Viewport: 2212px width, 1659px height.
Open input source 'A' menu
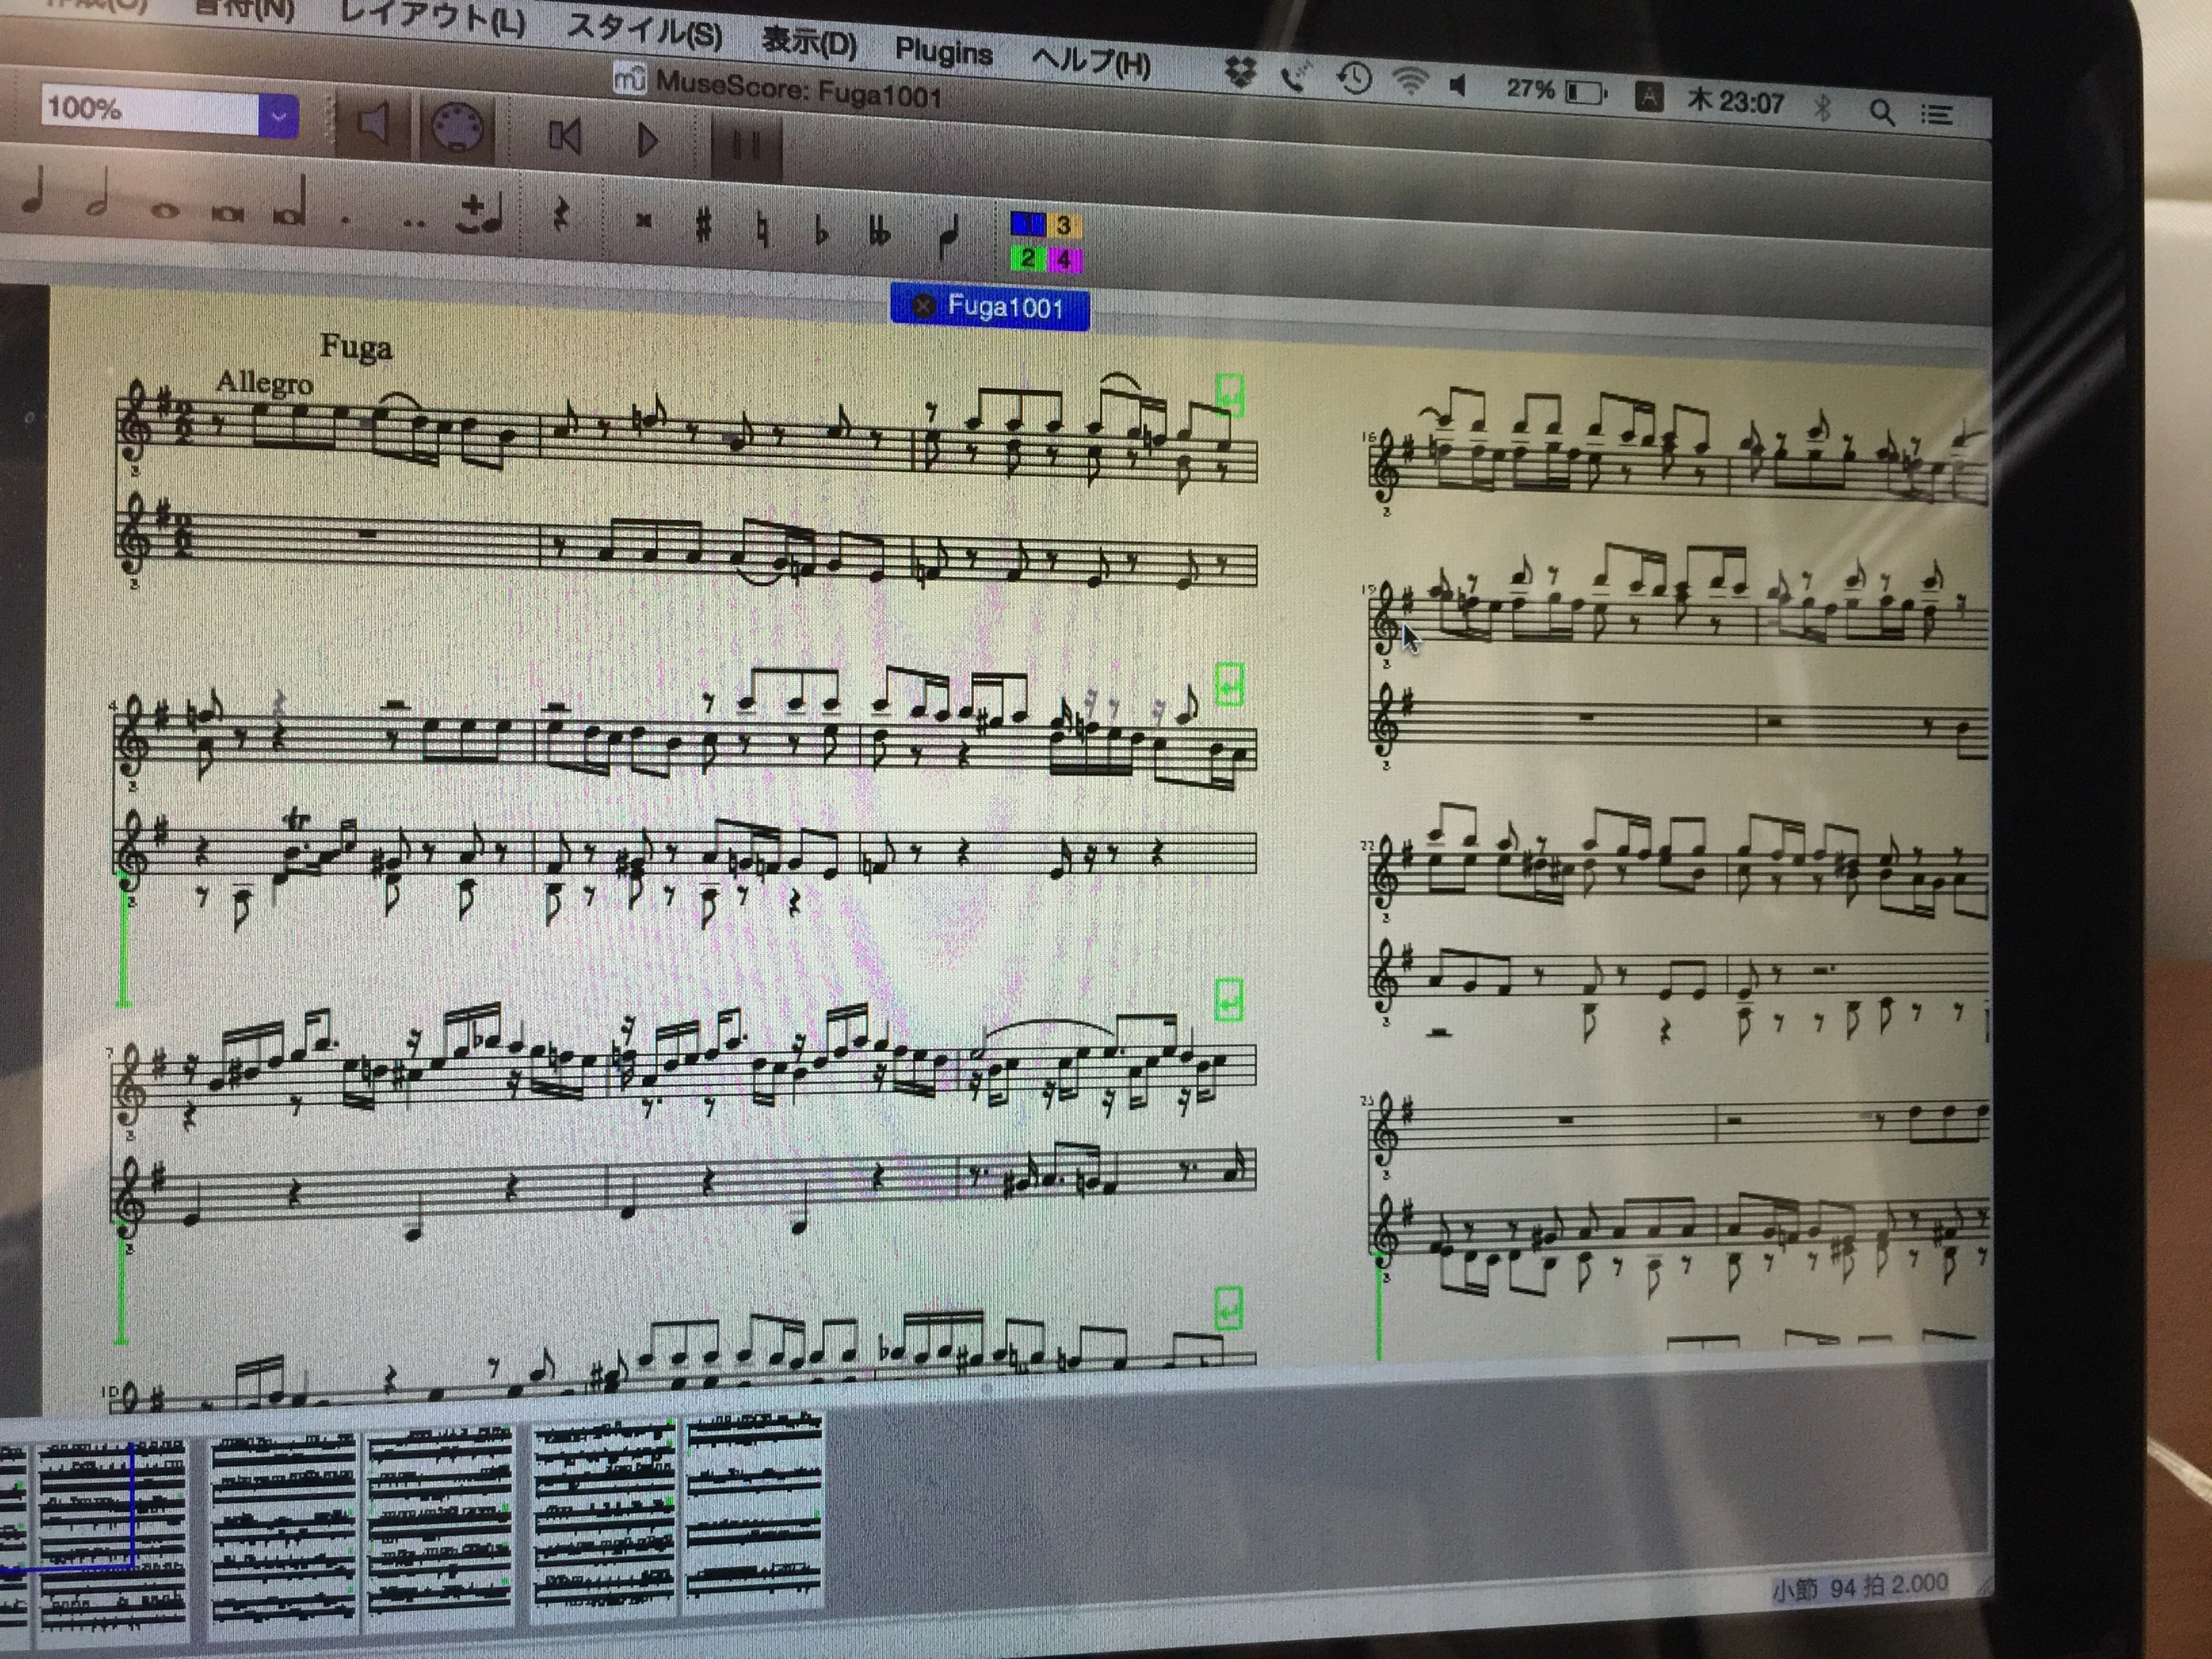pyautogui.click(x=1649, y=98)
